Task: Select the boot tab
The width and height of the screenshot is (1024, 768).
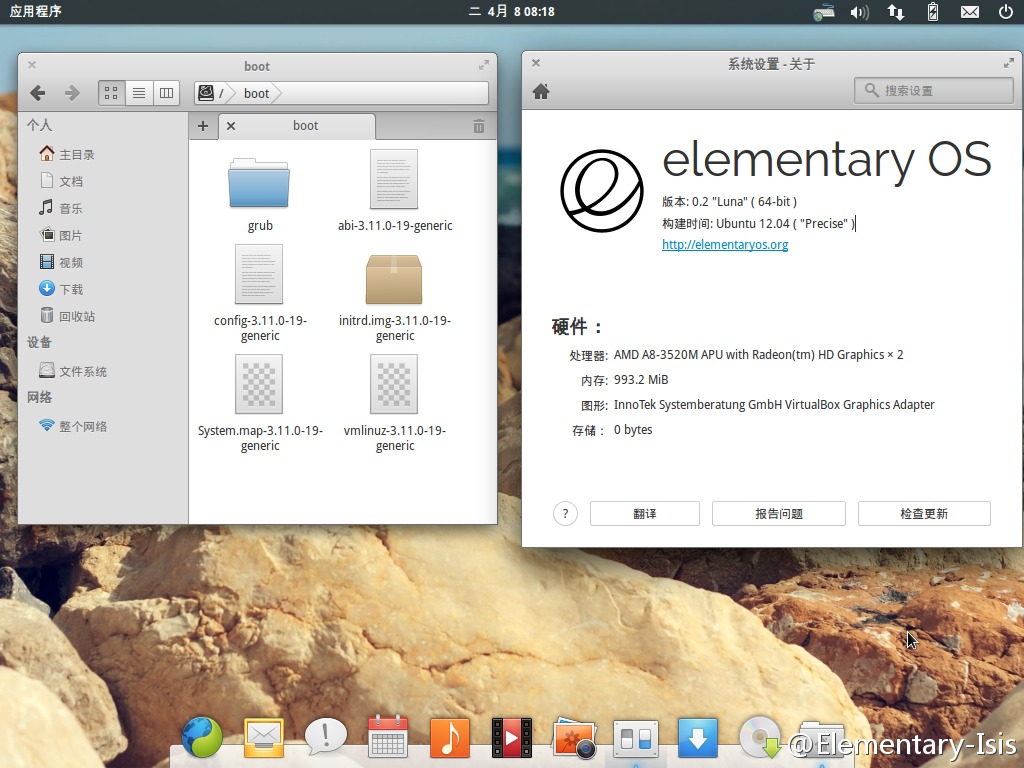Action: pyautogui.click(x=305, y=125)
